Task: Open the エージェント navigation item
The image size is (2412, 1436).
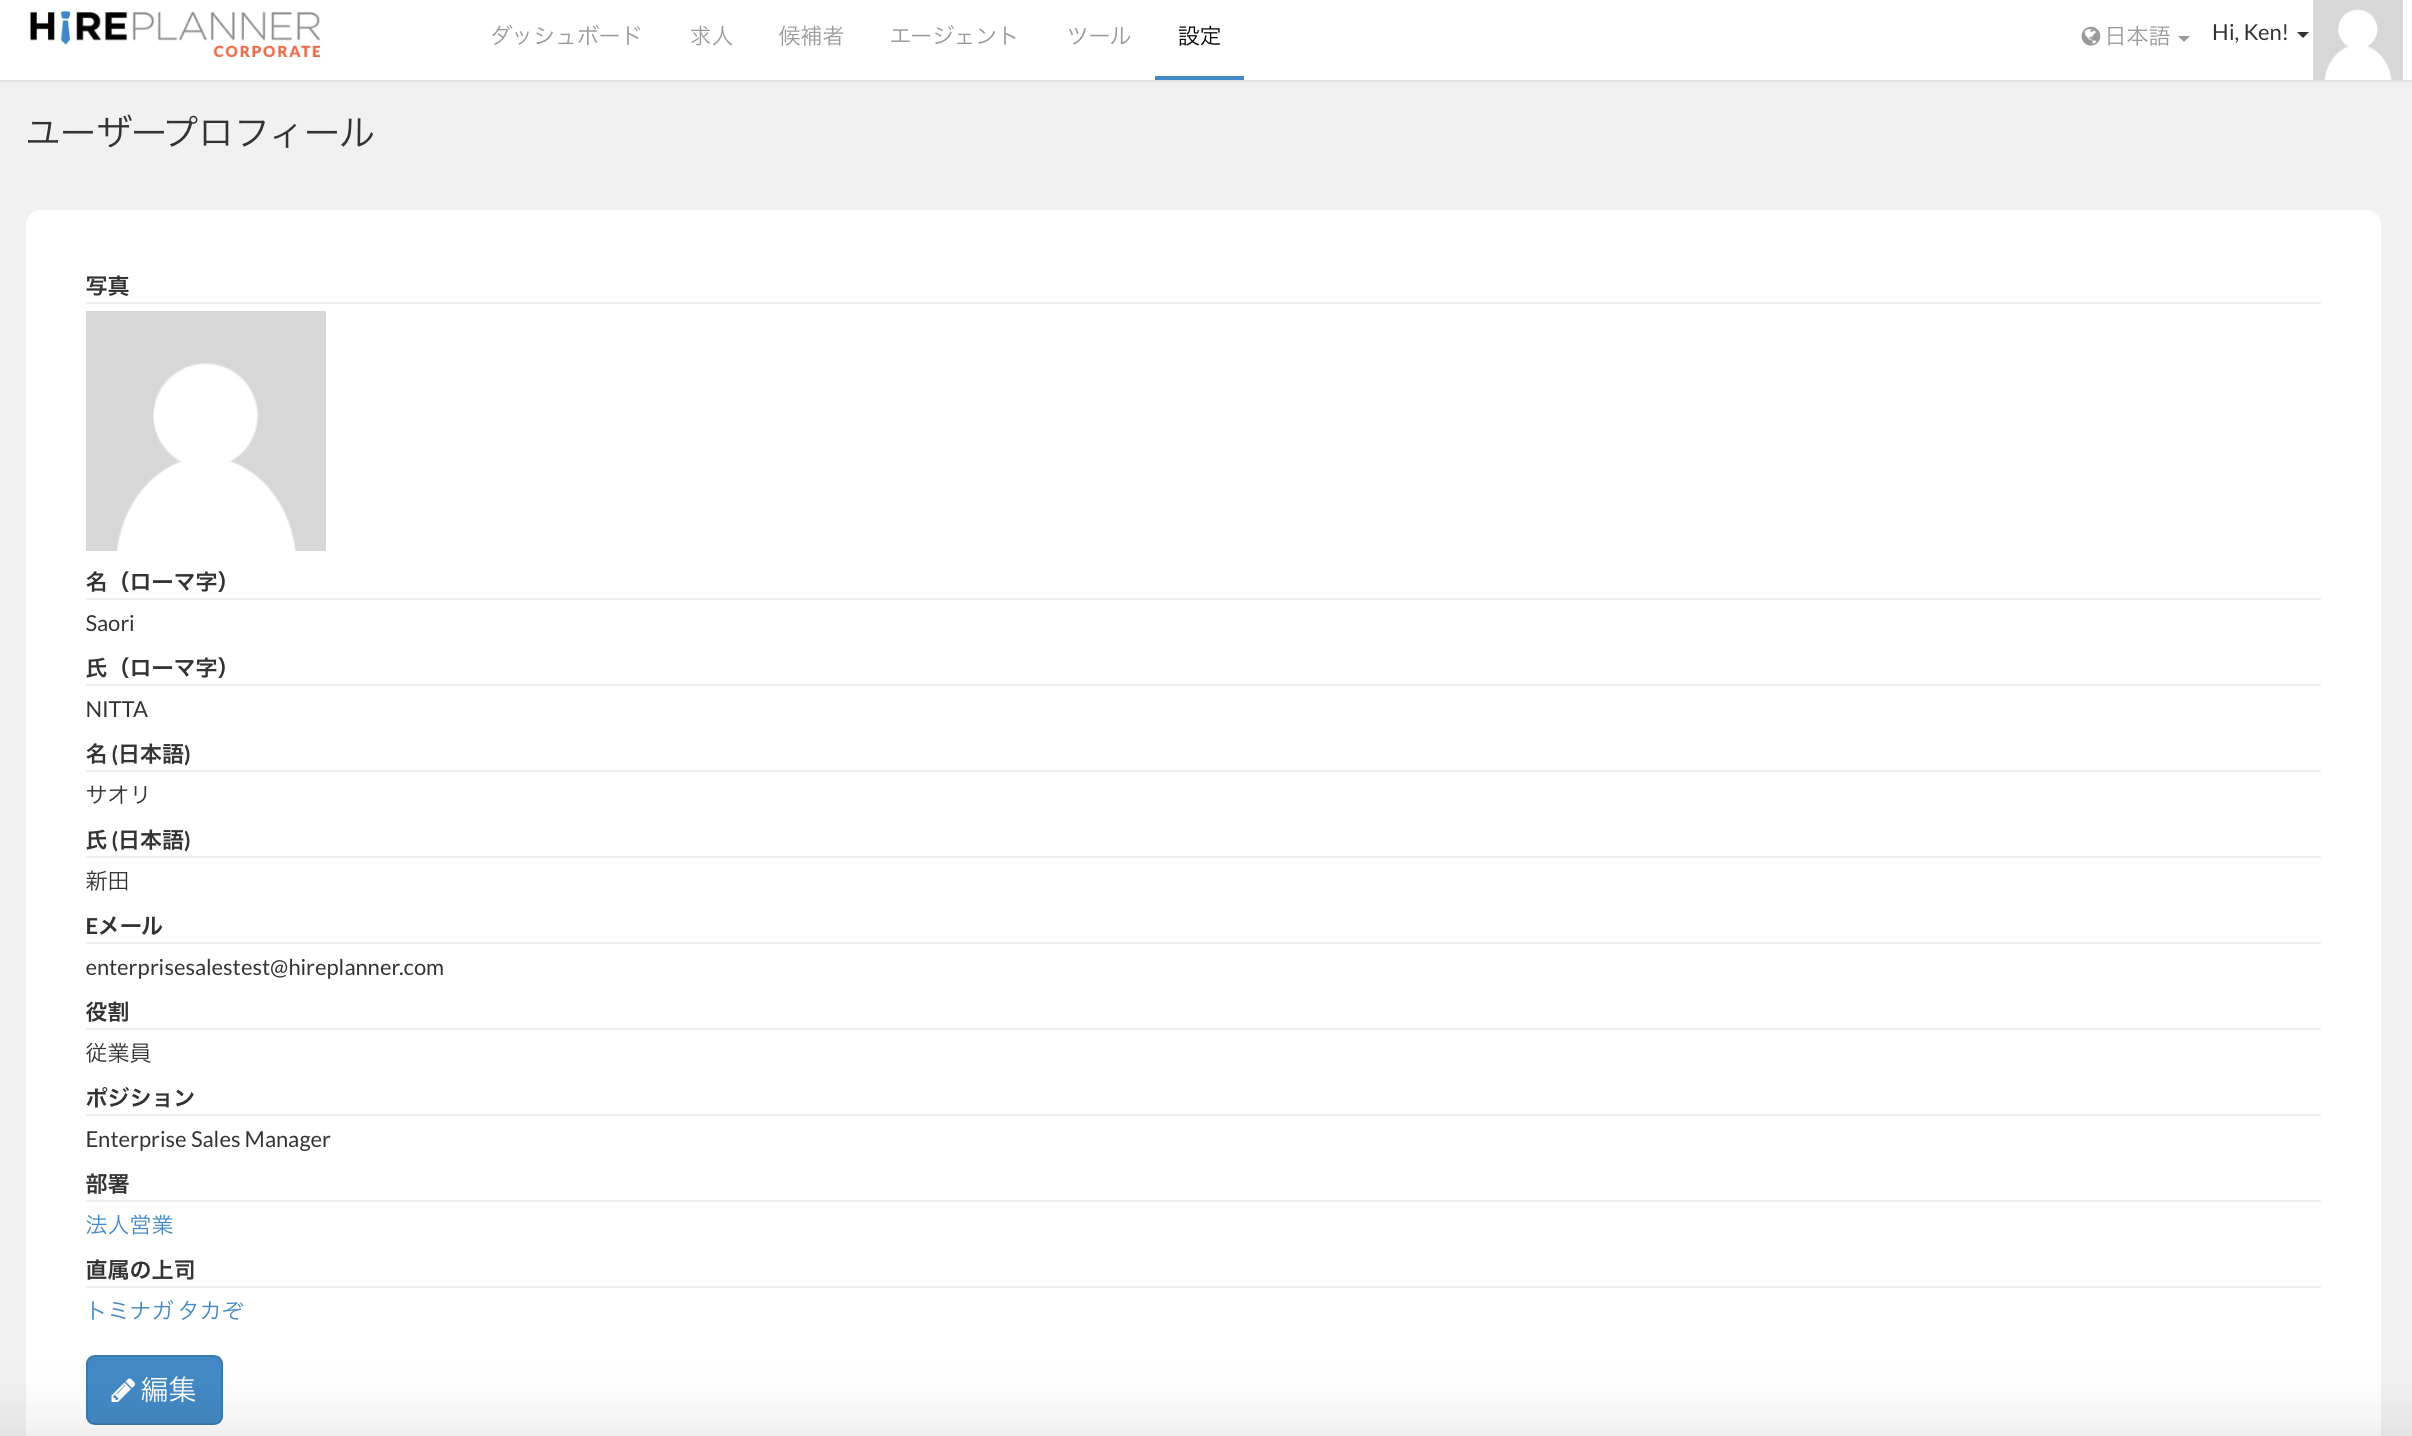Action: (x=953, y=36)
